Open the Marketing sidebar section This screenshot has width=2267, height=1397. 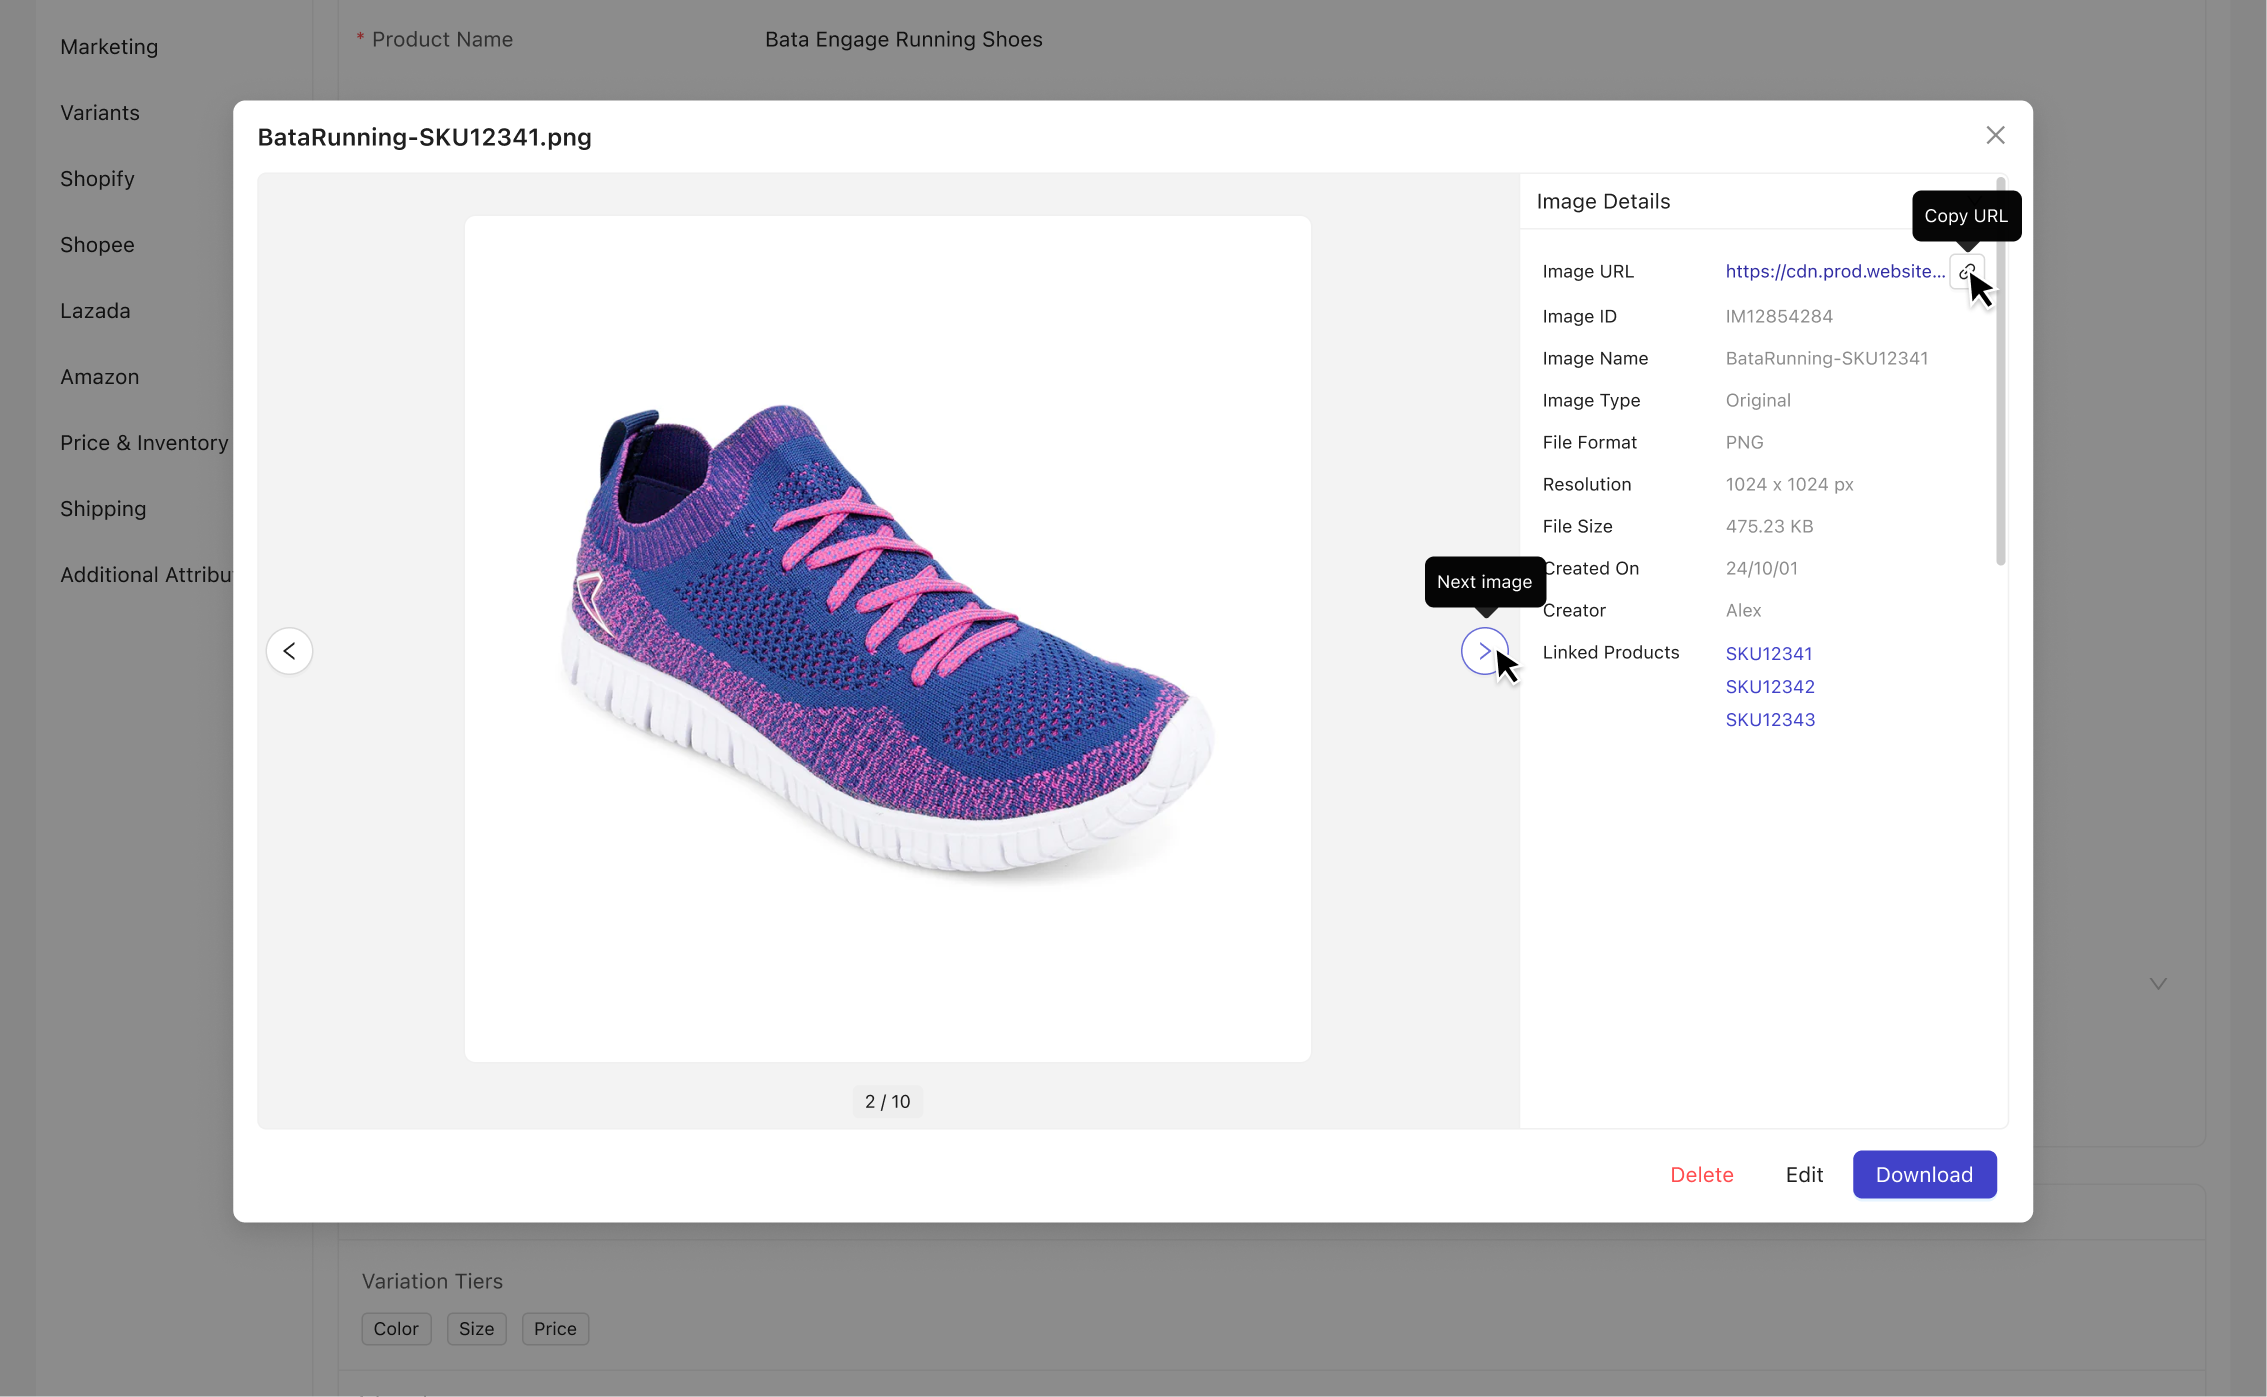109,47
